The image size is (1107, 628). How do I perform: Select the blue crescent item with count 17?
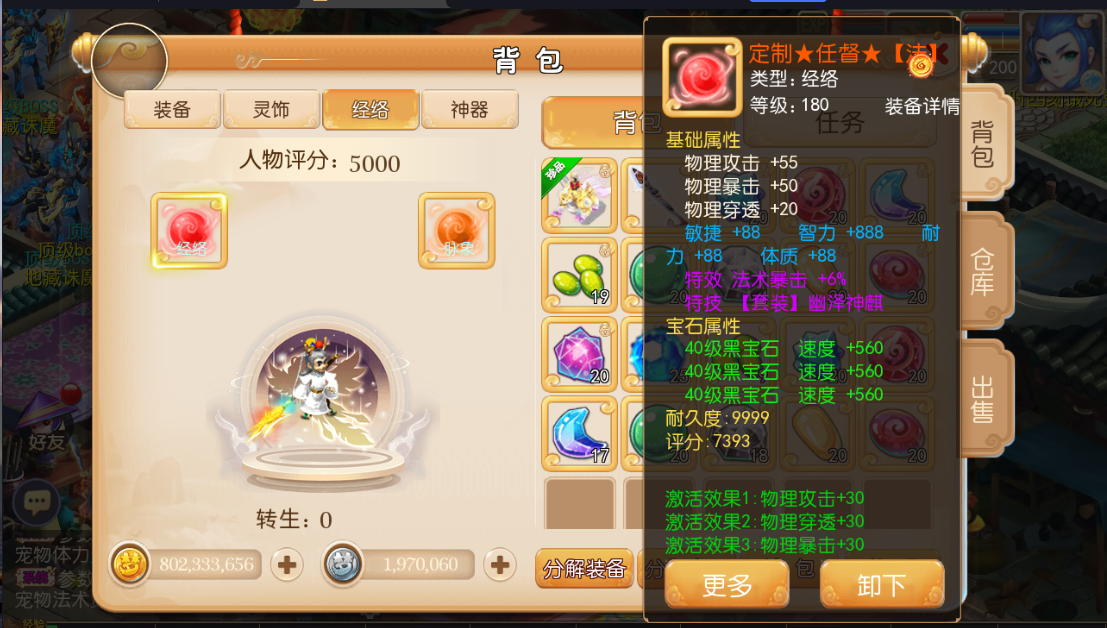(x=580, y=433)
